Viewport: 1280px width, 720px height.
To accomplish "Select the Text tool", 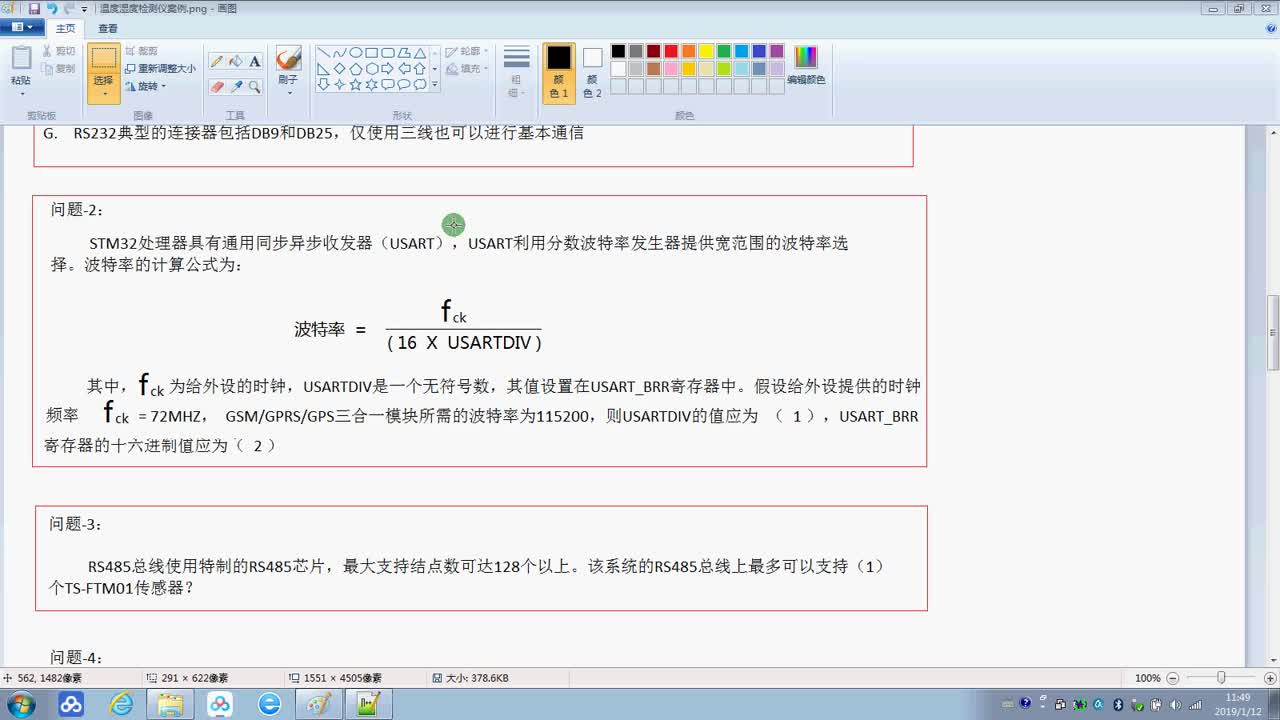I will click(255, 61).
